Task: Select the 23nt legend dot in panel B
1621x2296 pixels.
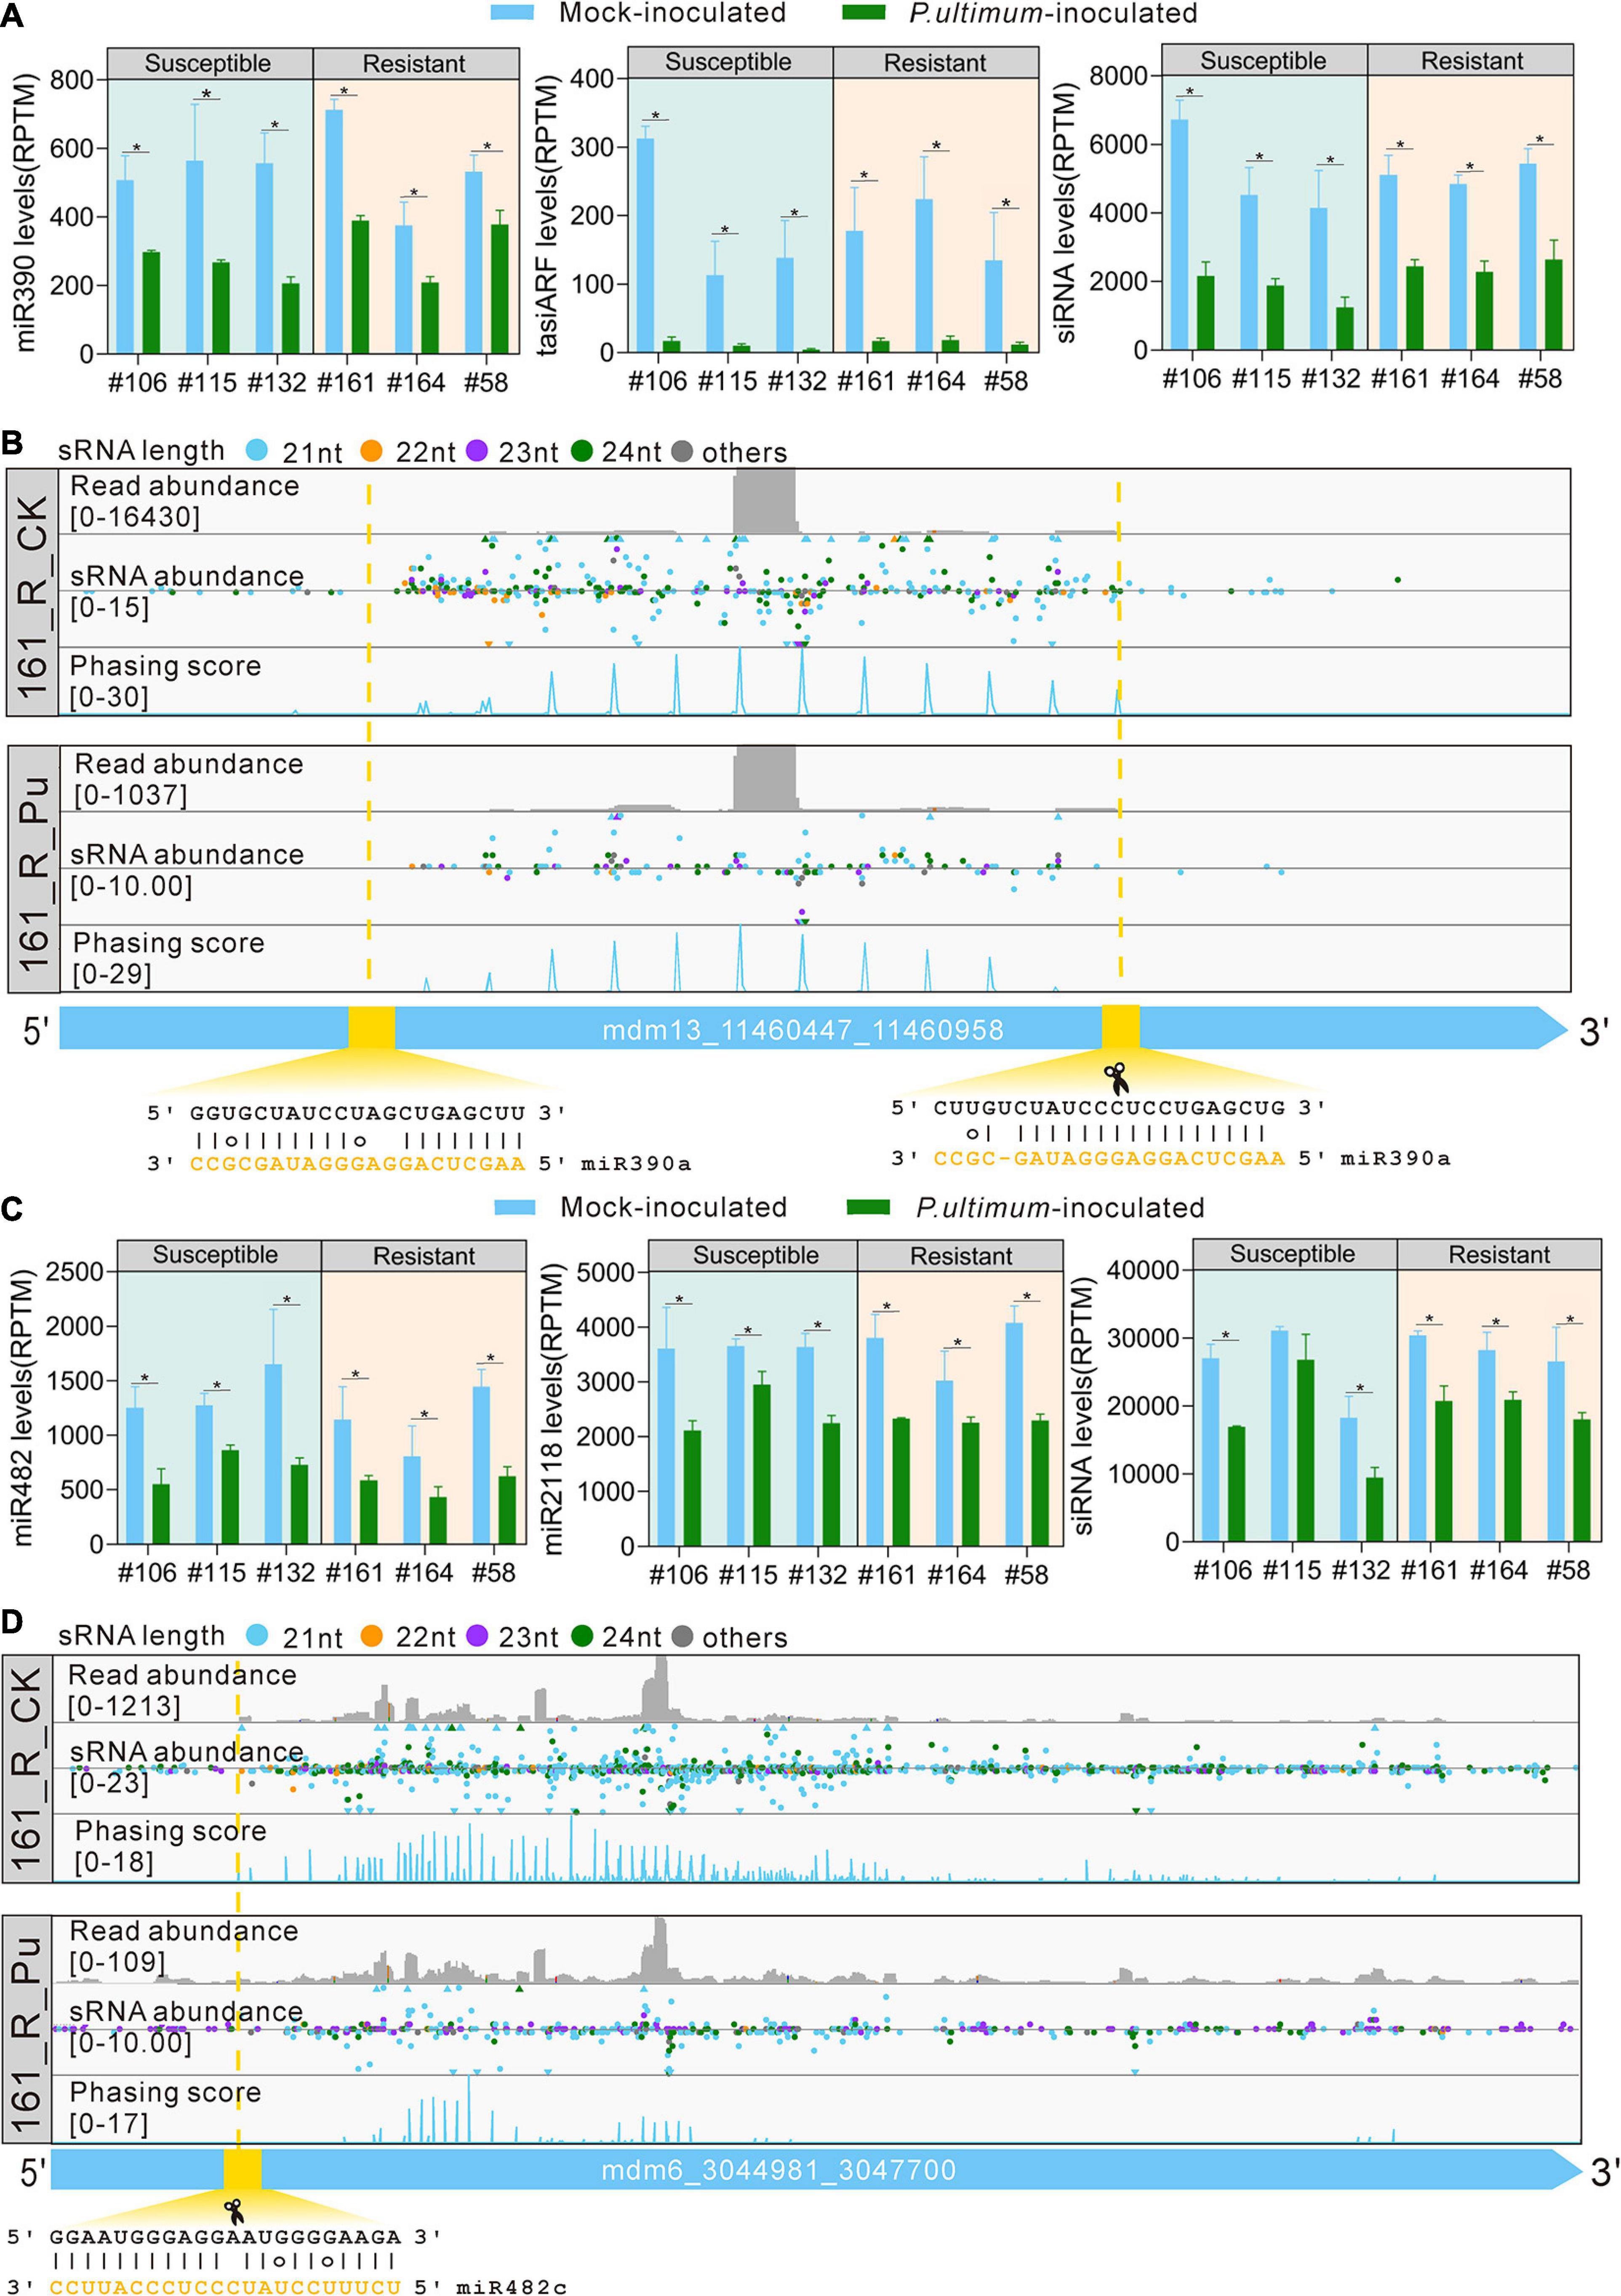Action: pos(477,451)
